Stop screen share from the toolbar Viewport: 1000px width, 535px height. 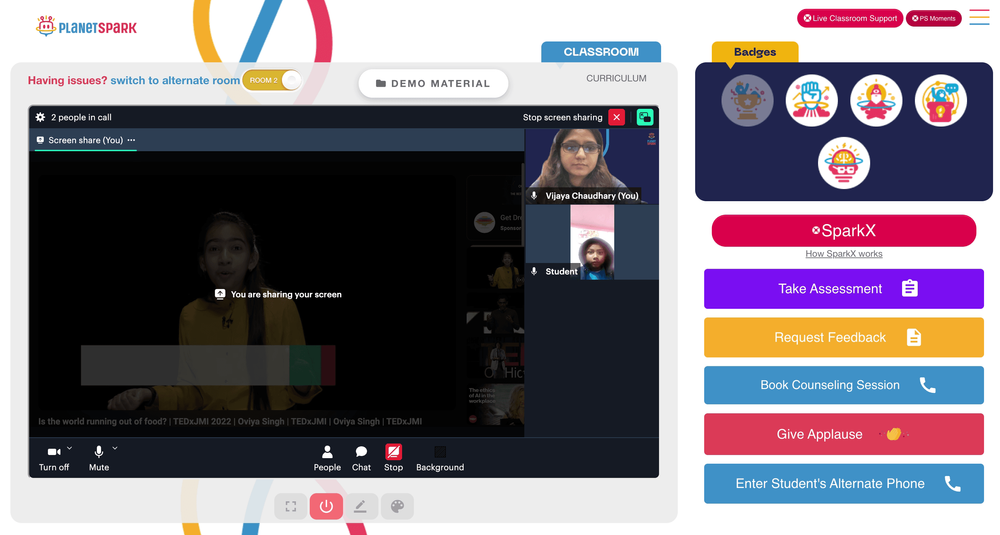(393, 458)
